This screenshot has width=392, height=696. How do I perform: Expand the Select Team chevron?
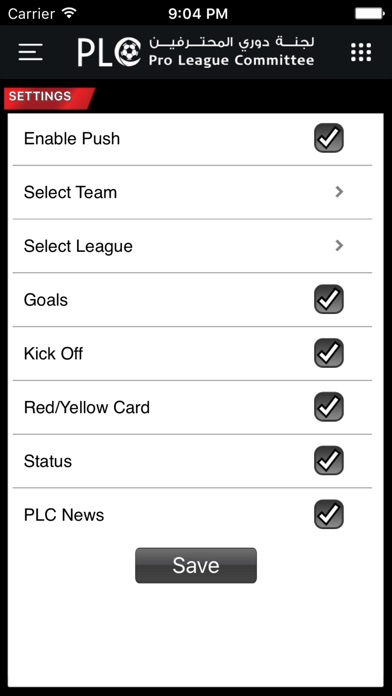tap(339, 192)
